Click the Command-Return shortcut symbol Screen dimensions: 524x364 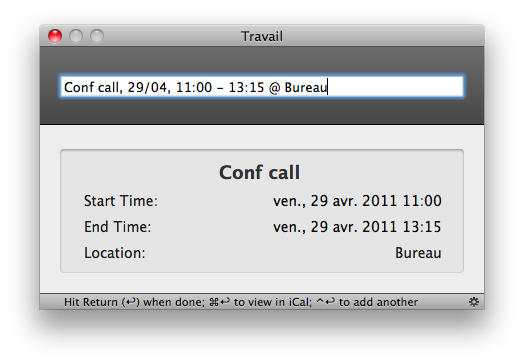coord(220,302)
